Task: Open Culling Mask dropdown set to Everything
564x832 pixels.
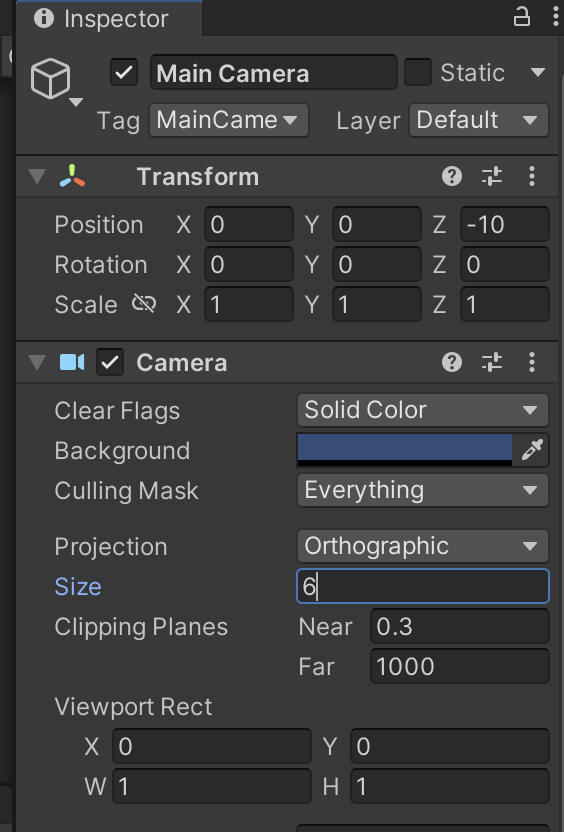Action: click(422, 490)
